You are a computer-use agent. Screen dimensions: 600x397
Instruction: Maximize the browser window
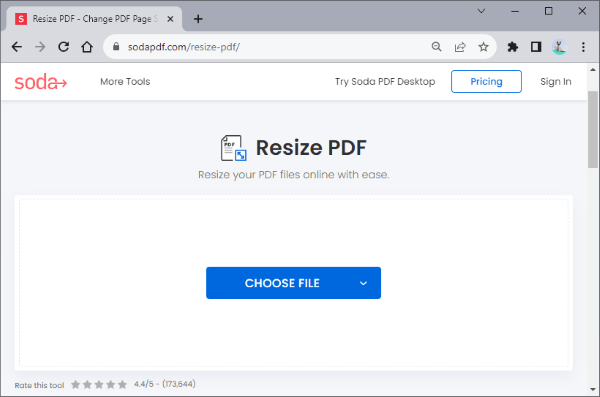(548, 11)
